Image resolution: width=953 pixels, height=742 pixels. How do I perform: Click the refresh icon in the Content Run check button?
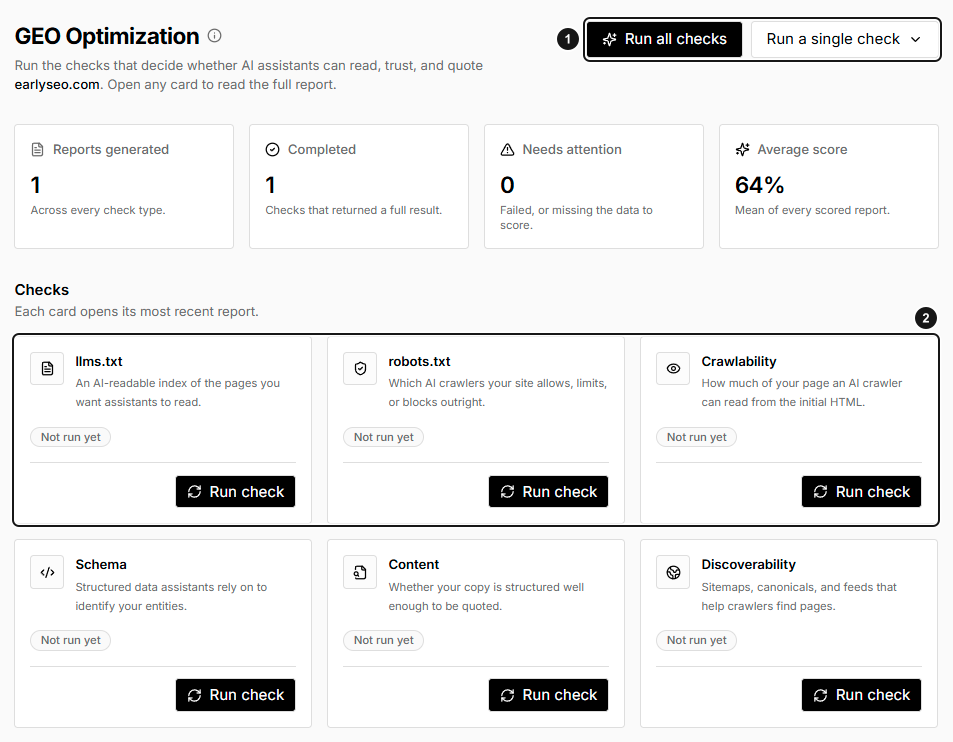[x=507, y=695]
